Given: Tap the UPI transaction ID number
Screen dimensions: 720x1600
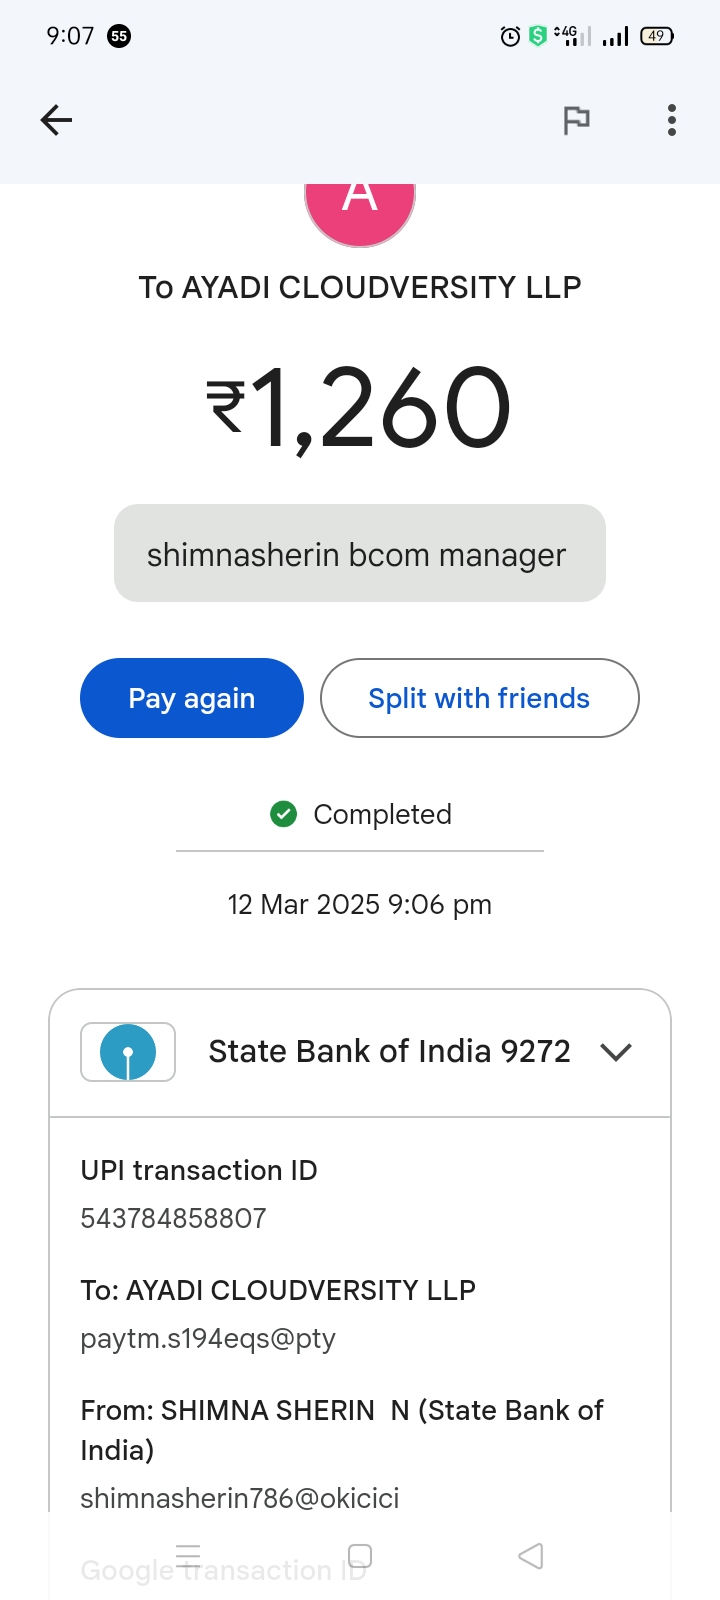Looking at the screenshot, I should 174,1219.
